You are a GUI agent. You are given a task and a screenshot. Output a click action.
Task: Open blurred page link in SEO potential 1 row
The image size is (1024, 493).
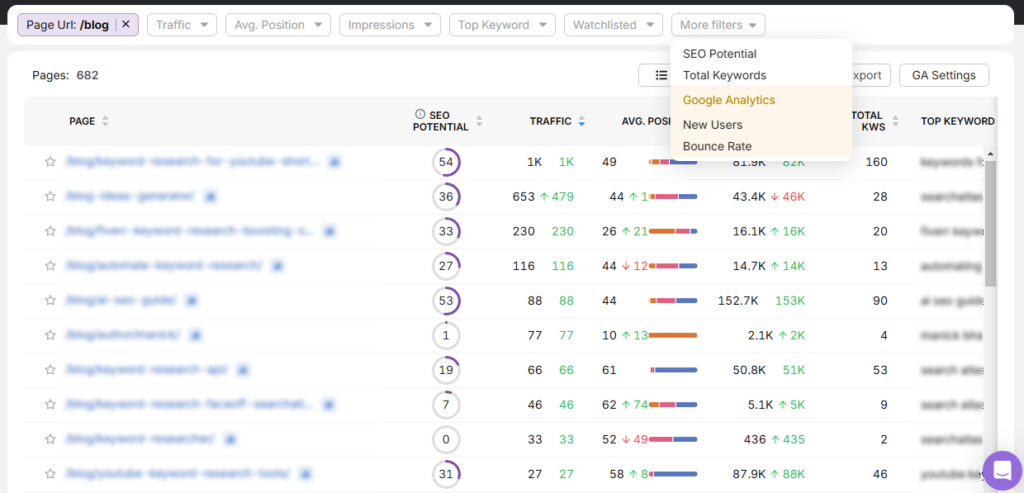tap(122, 335)
